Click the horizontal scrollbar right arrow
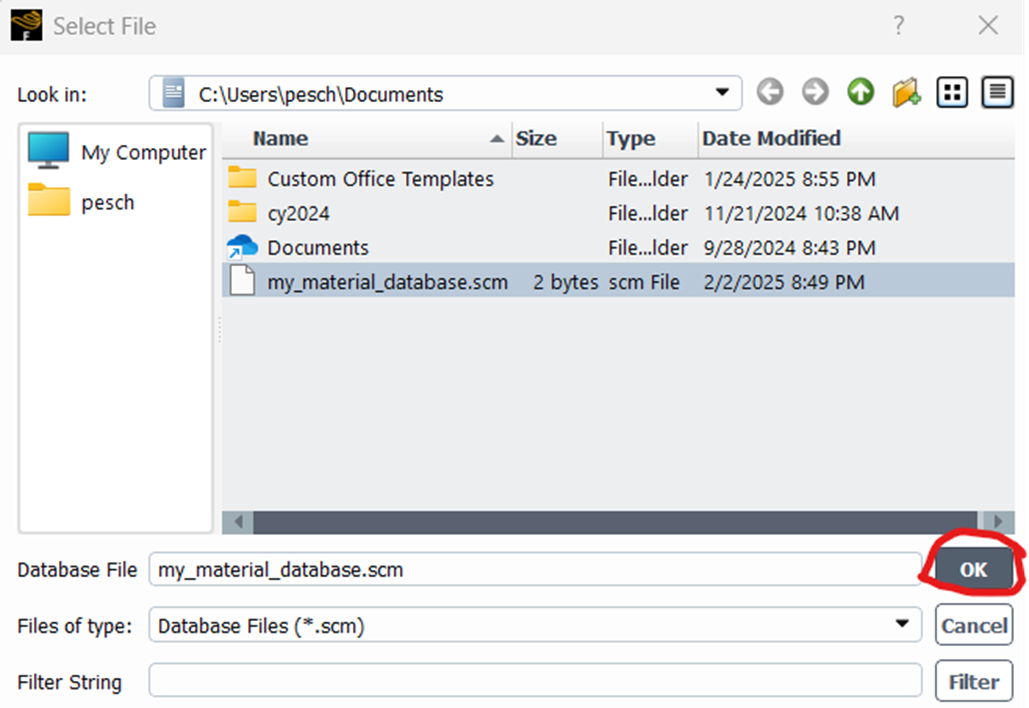This screenshot has width=1029, height=708. 1000,521
